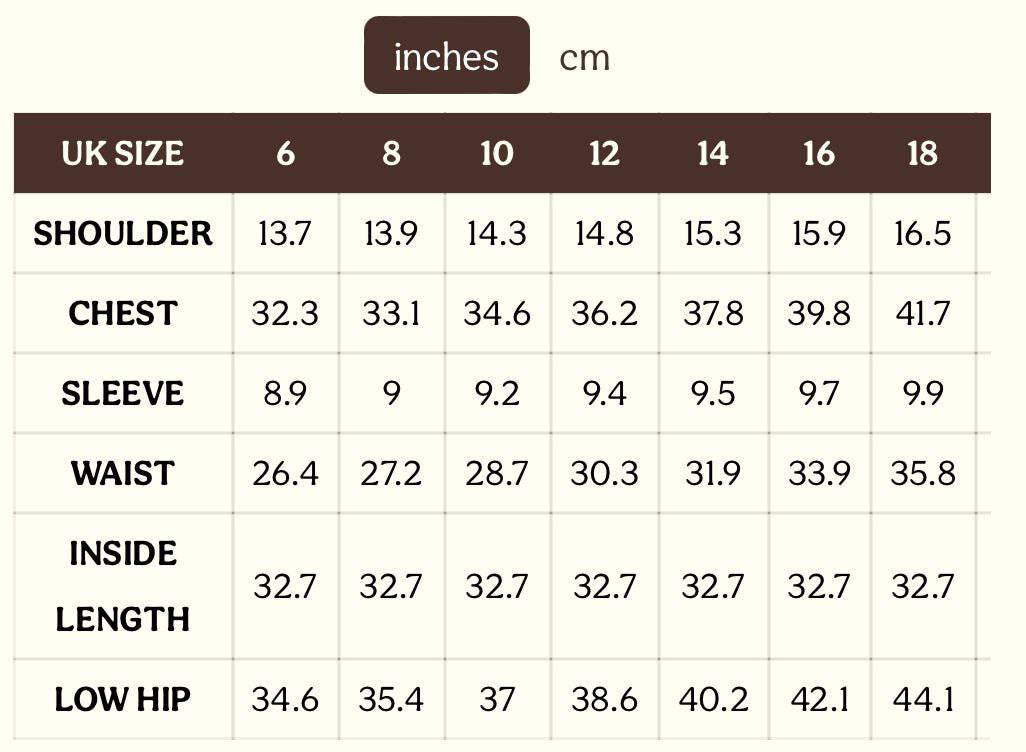Select the UK size 10 column header
The height and width of the screenshot is (752, 1026).
(496, 153)
